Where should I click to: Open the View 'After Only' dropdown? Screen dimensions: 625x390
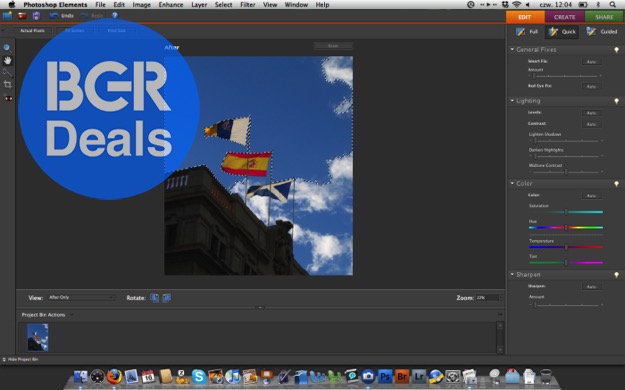tap(81, 297)
